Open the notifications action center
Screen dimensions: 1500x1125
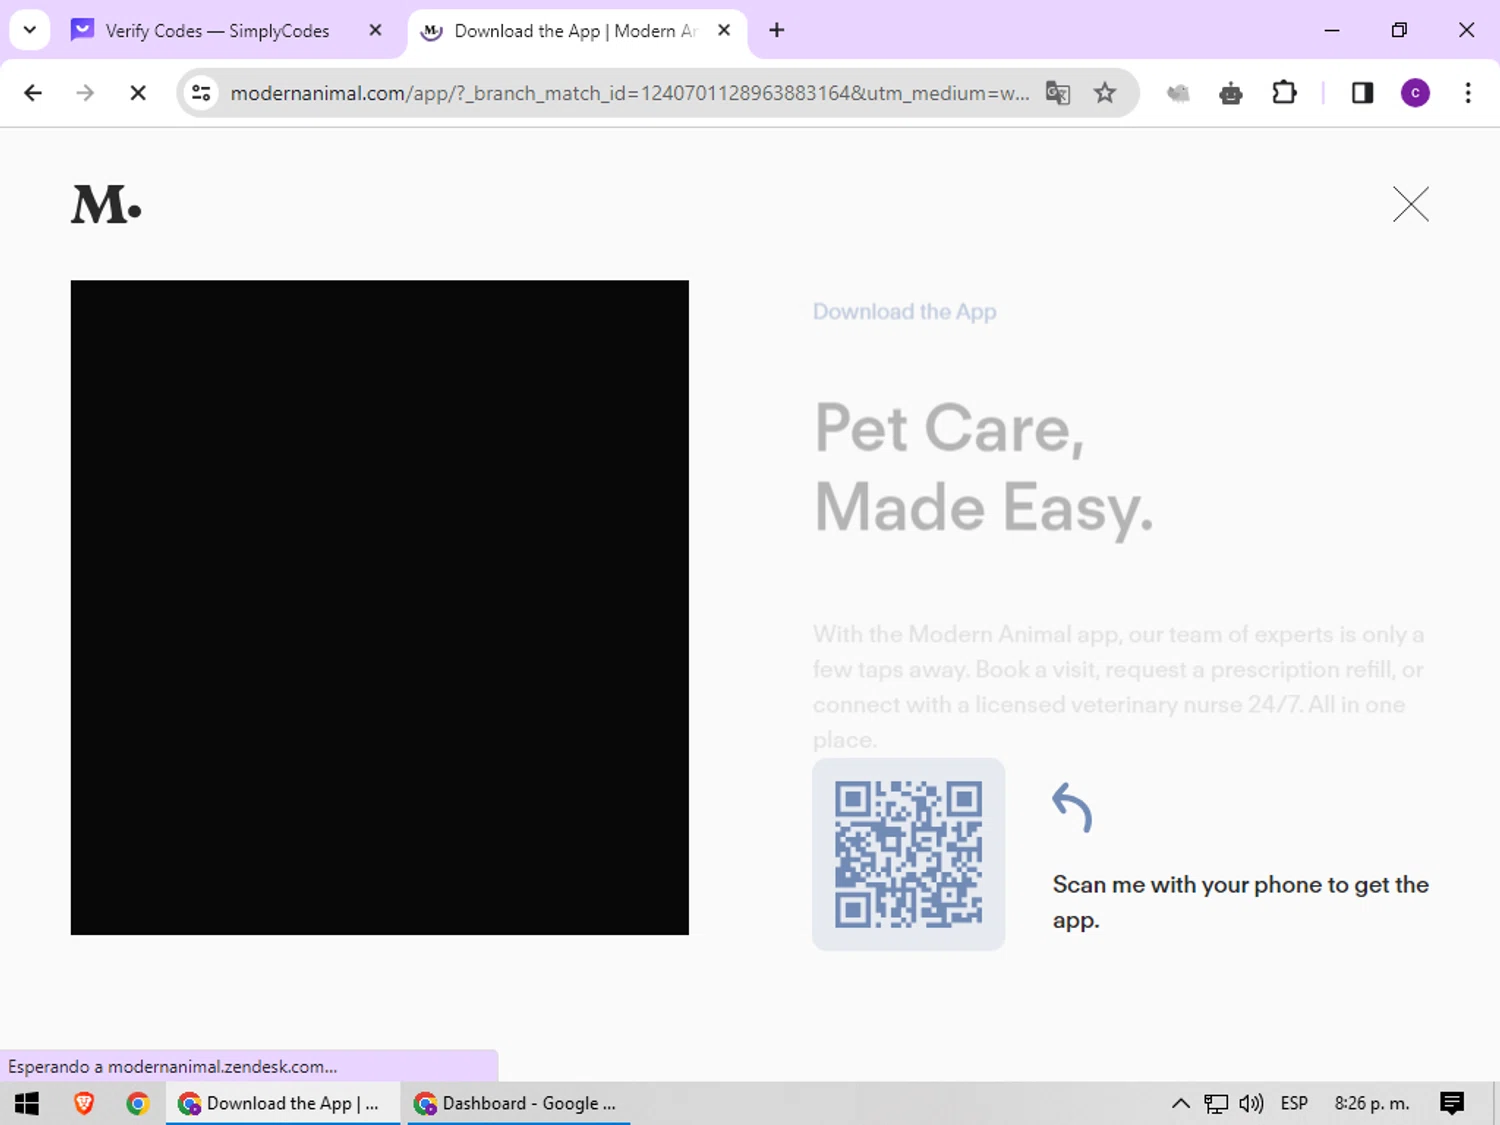click(x=1452, y=1103)
